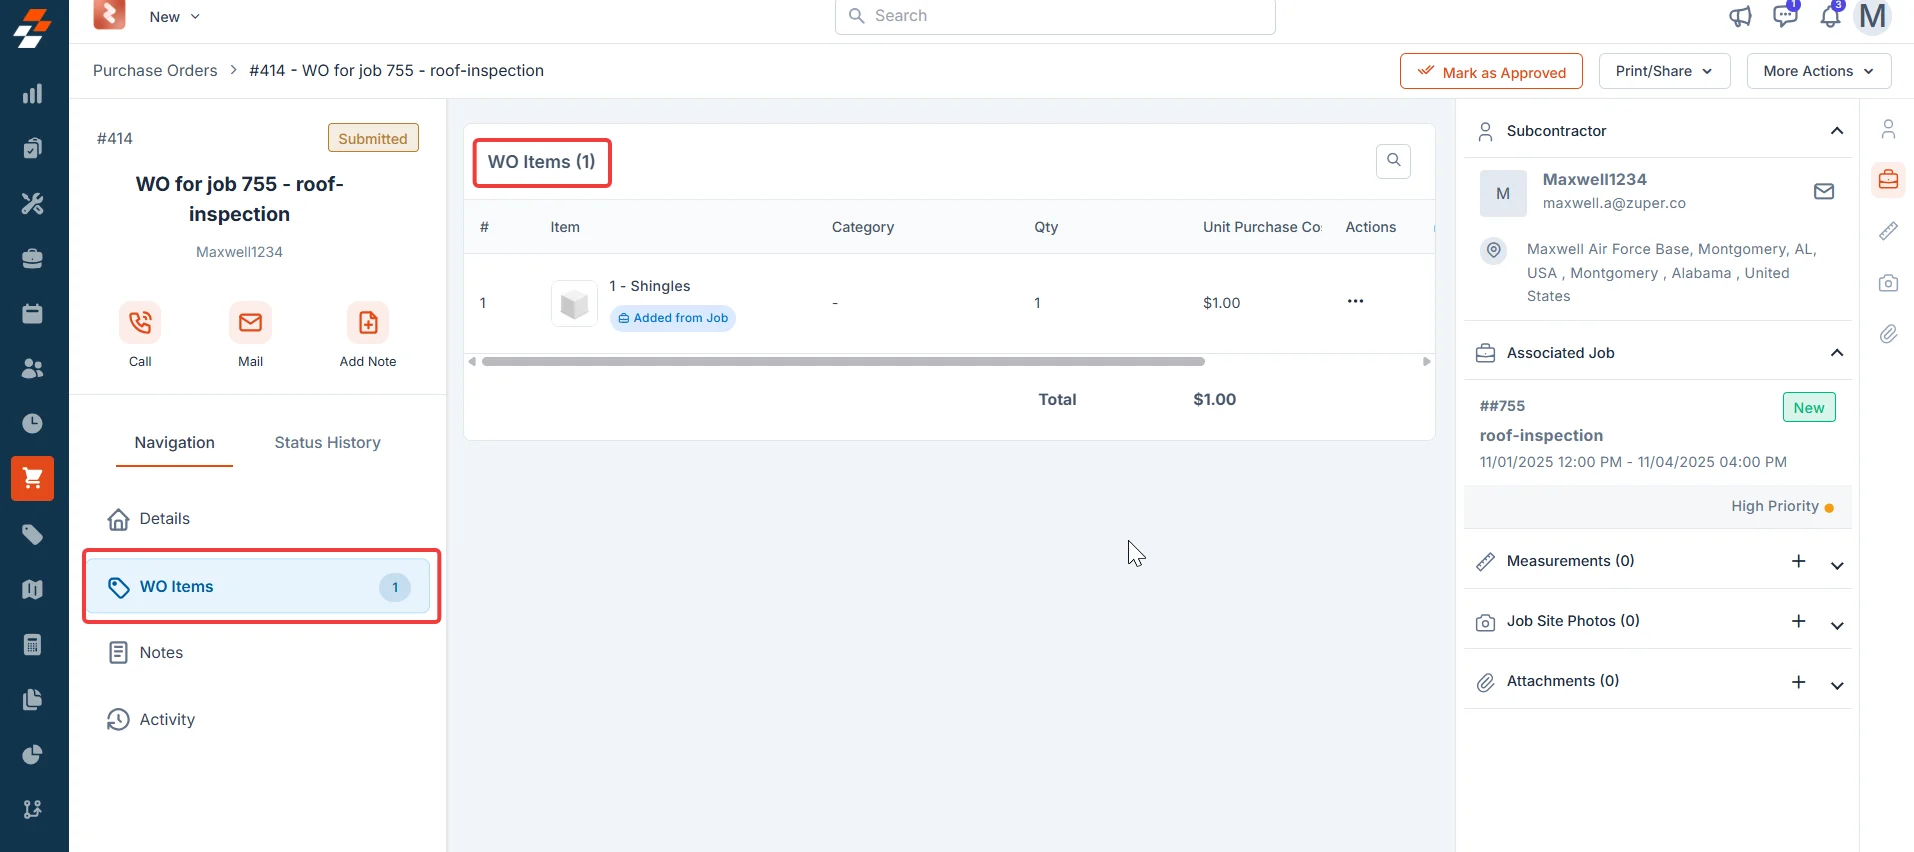Click the Added from Job tag
Screen dimensions: 1914x852
(673, 318)
